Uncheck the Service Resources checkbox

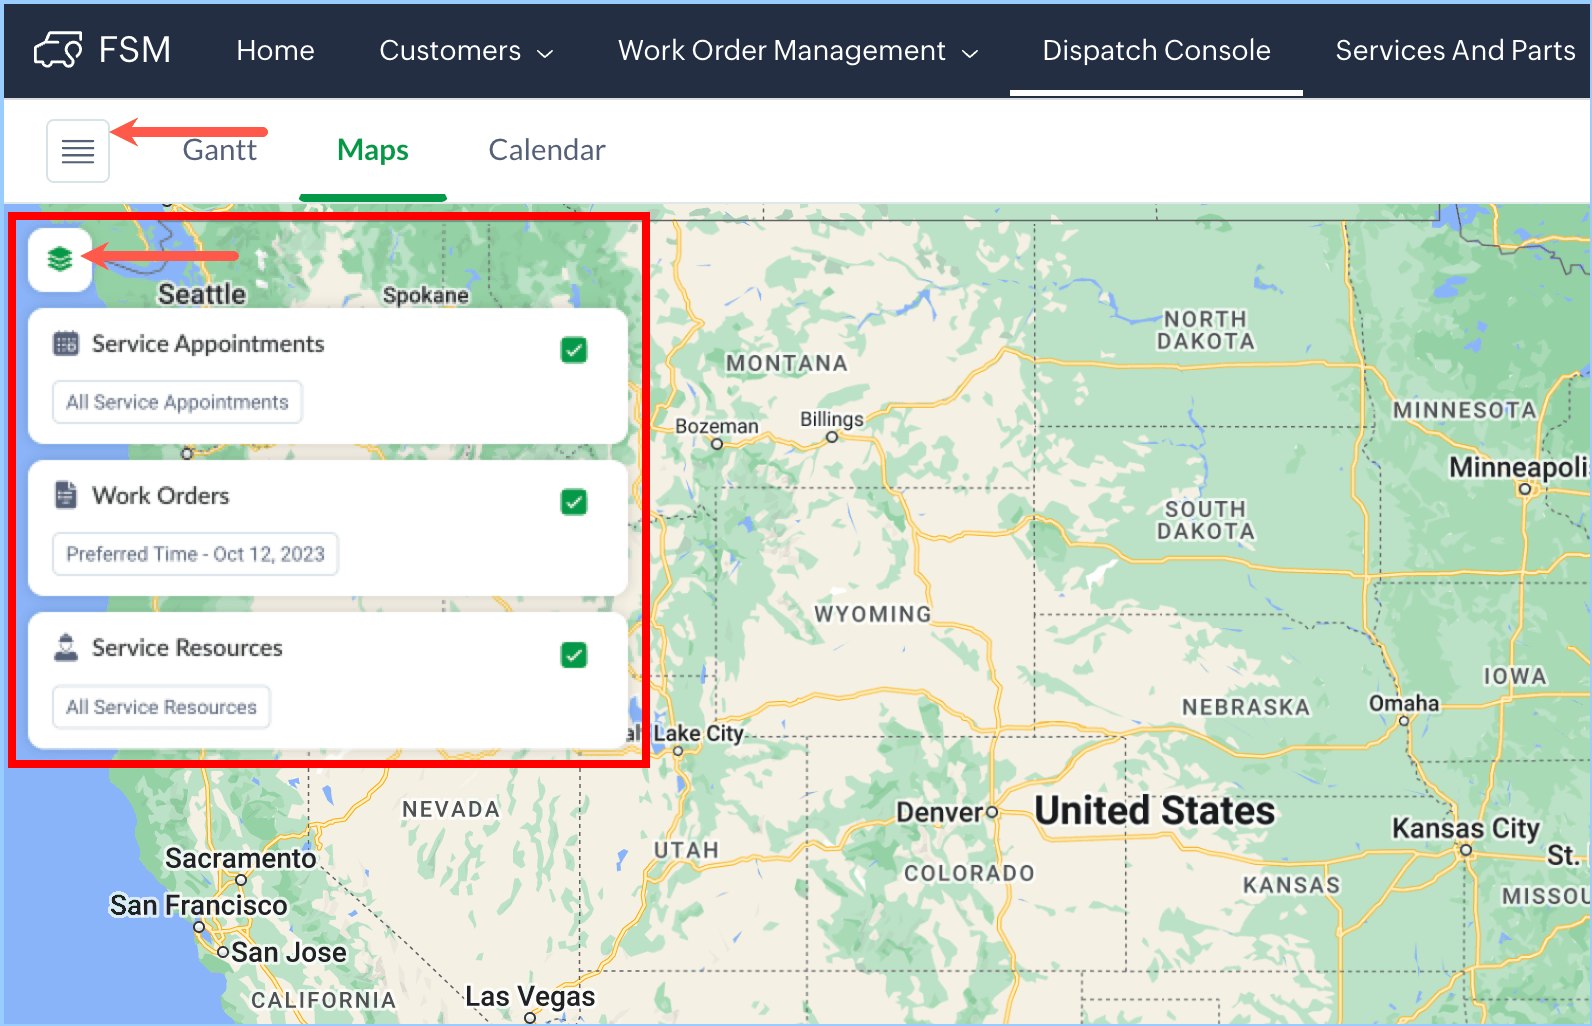pyautogui.click(x=574, y=655)
